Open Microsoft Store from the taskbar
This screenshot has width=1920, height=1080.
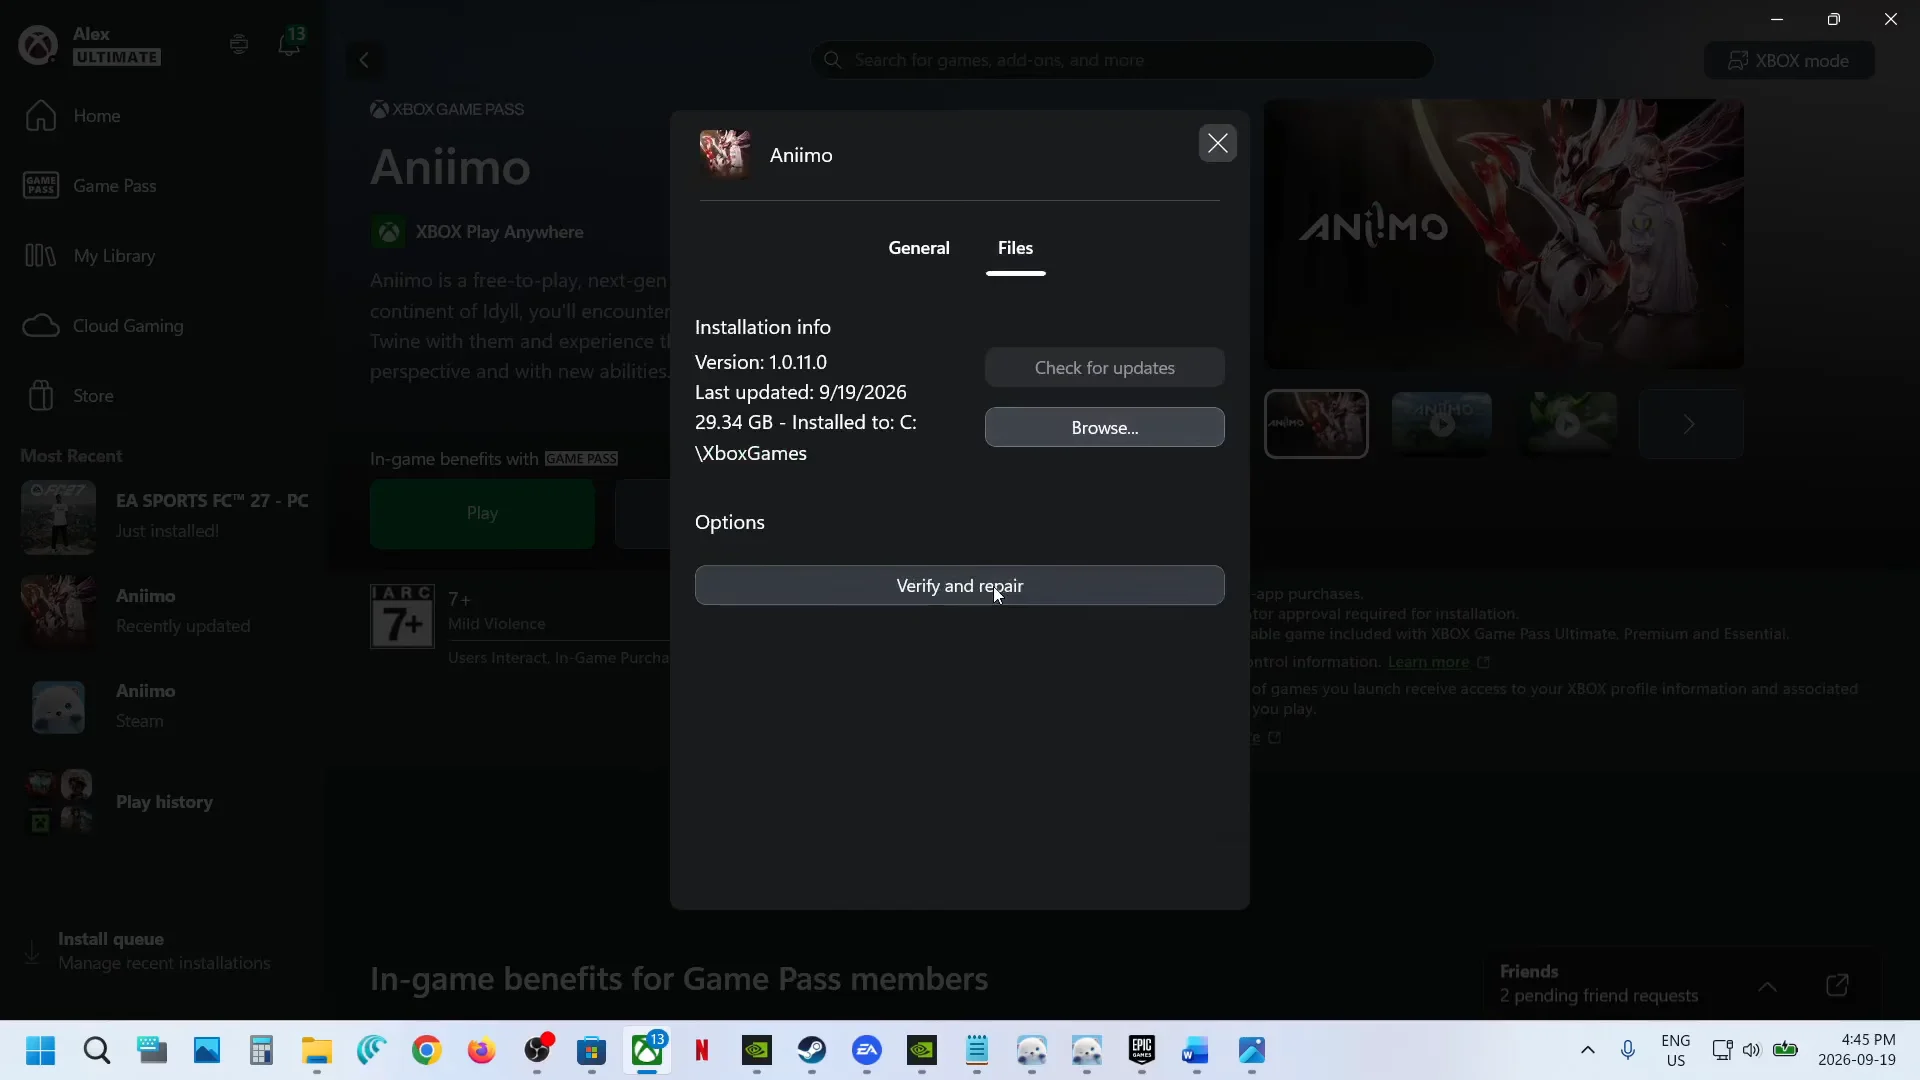tap(592, 1051)
